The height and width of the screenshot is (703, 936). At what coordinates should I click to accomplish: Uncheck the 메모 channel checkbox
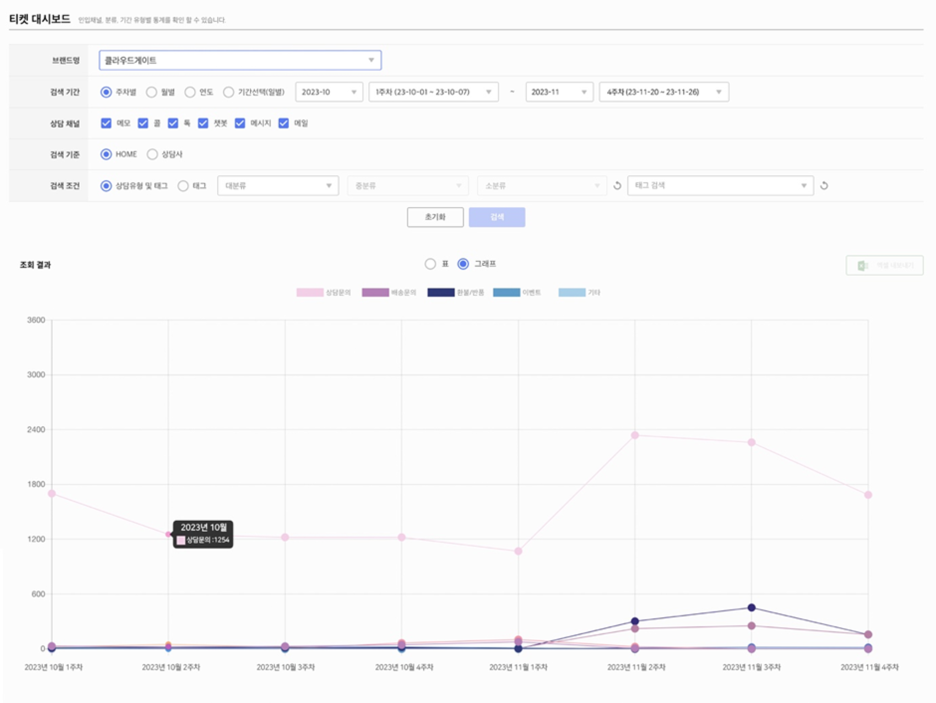106,123
